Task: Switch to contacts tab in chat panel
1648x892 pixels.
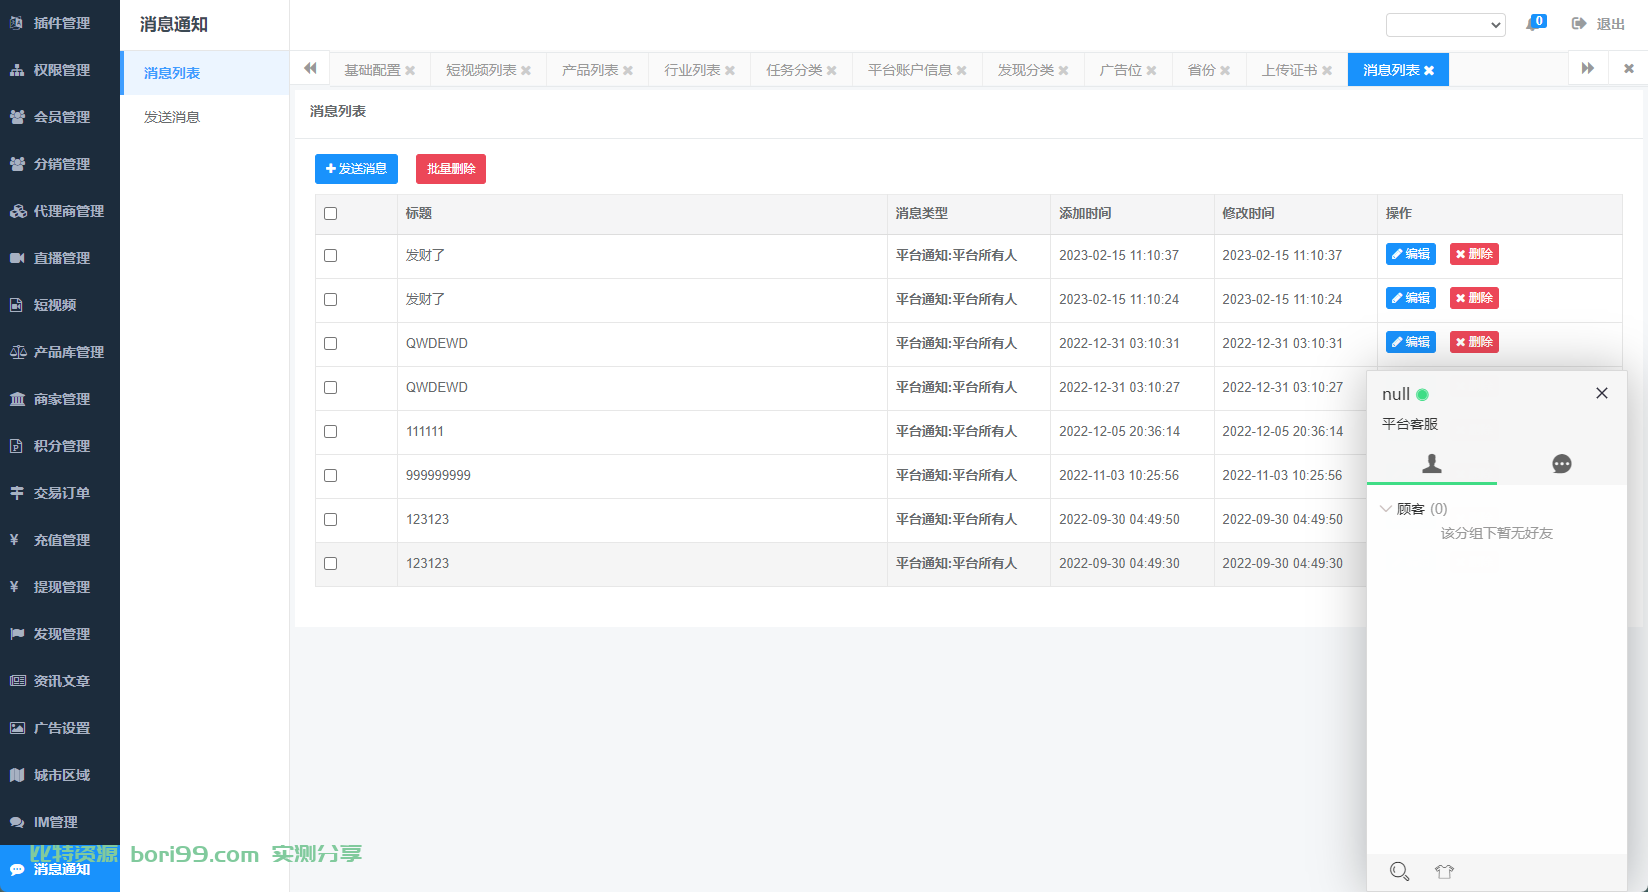Action: (x=1432, y=464)
